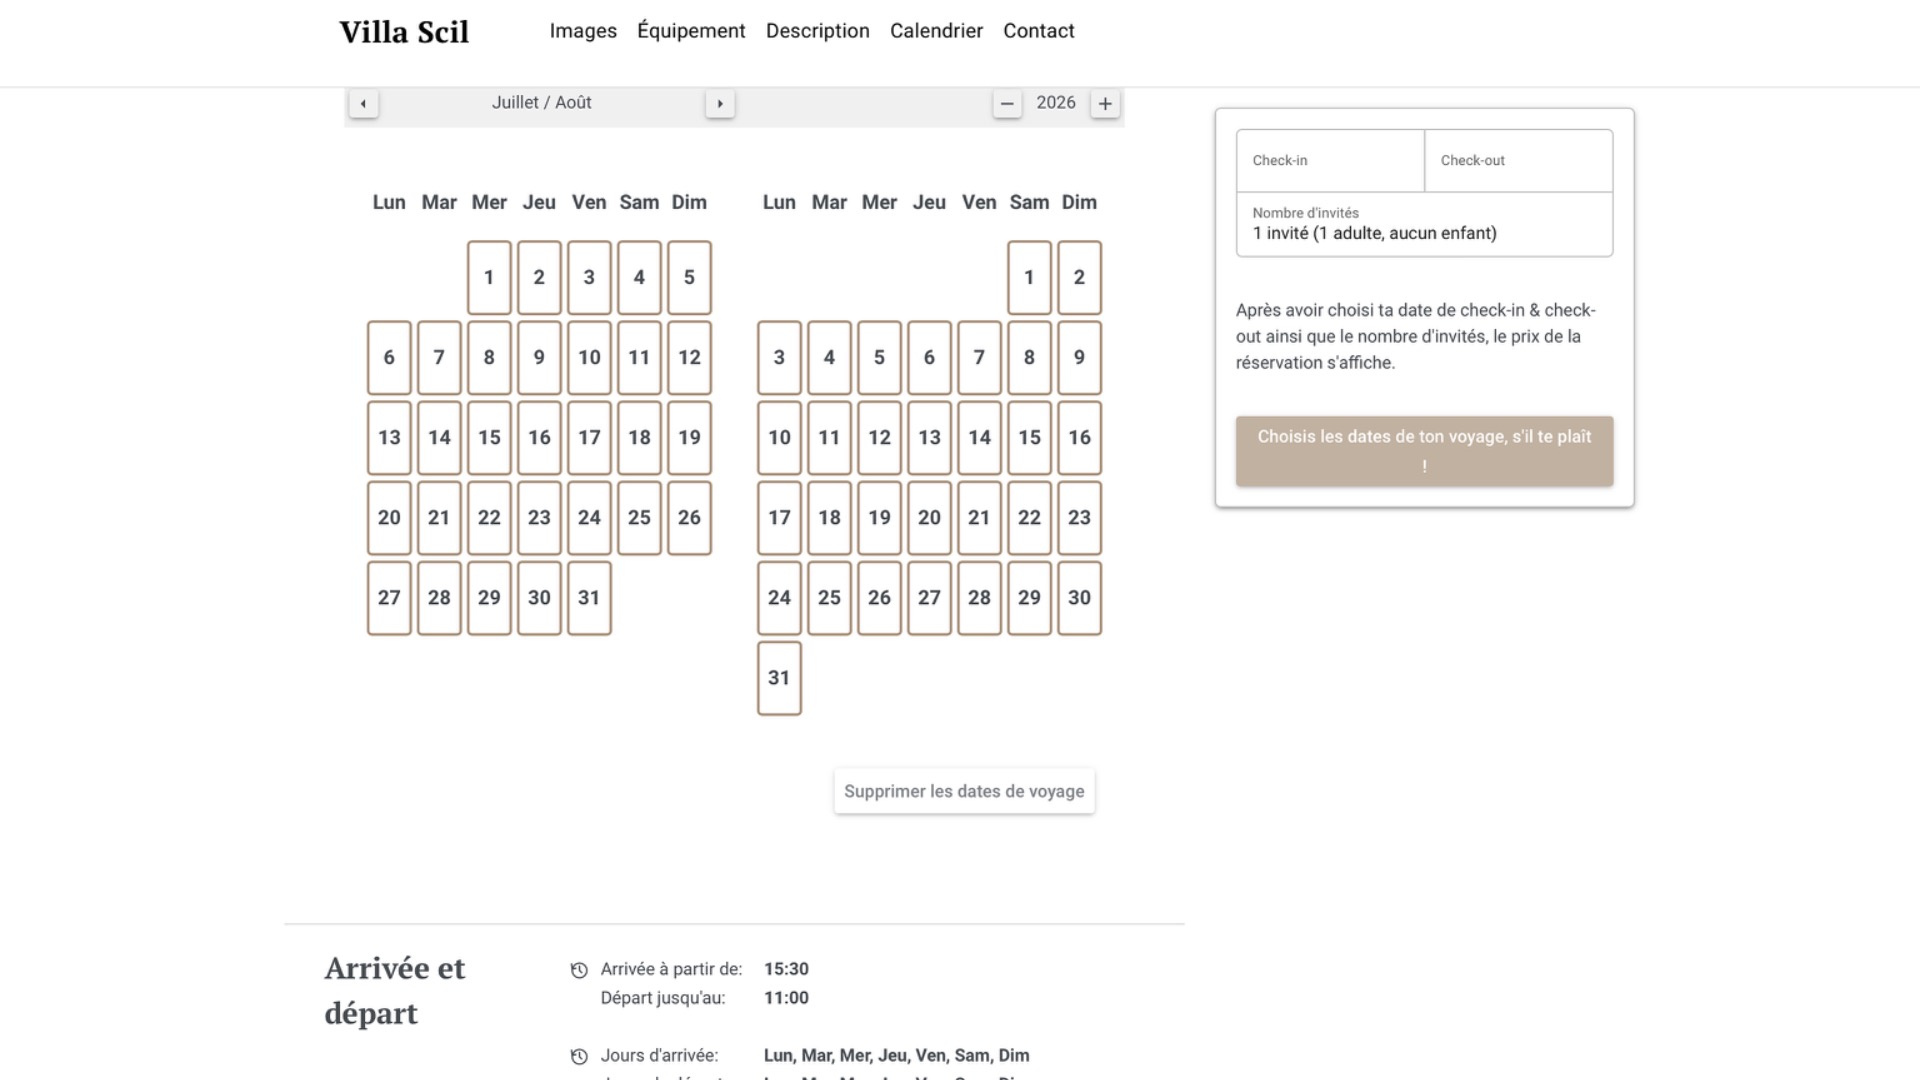Viewport: 1920px width, 1080px height.
Task: Click the Check-out date field
Action: [1518, 160]
